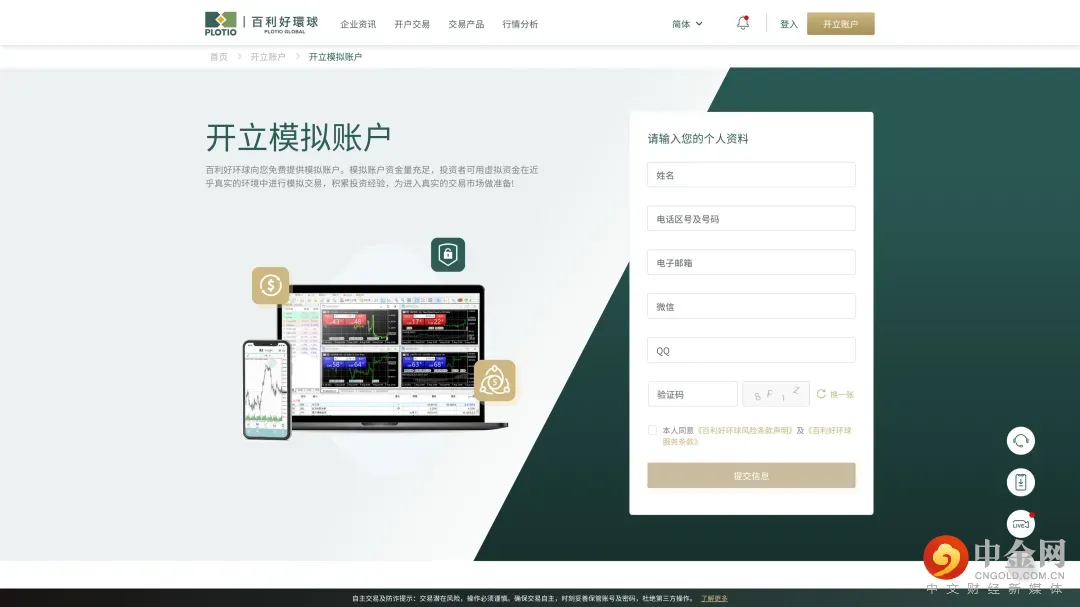Click the money cycle badge icon

tap(495, 380)
